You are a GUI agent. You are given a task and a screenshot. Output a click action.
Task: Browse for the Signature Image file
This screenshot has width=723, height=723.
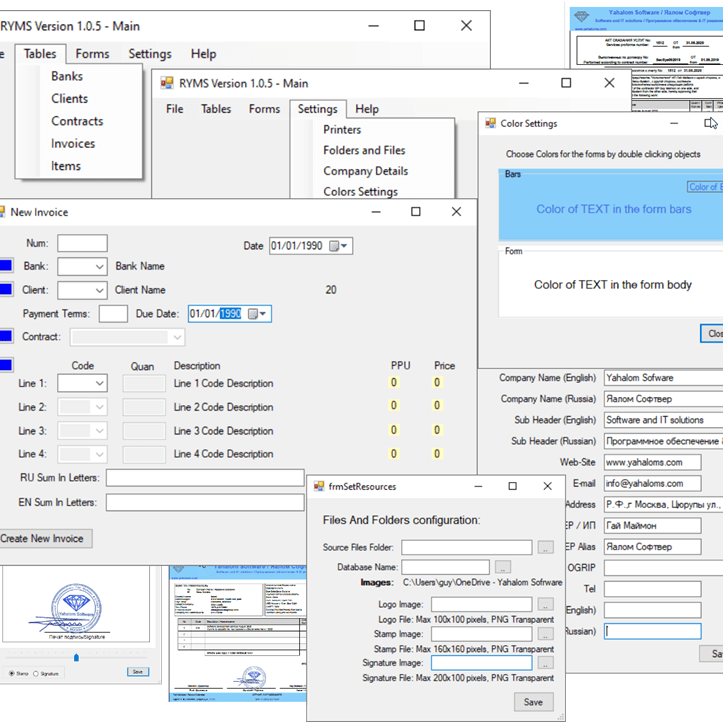tap(545, 663)
